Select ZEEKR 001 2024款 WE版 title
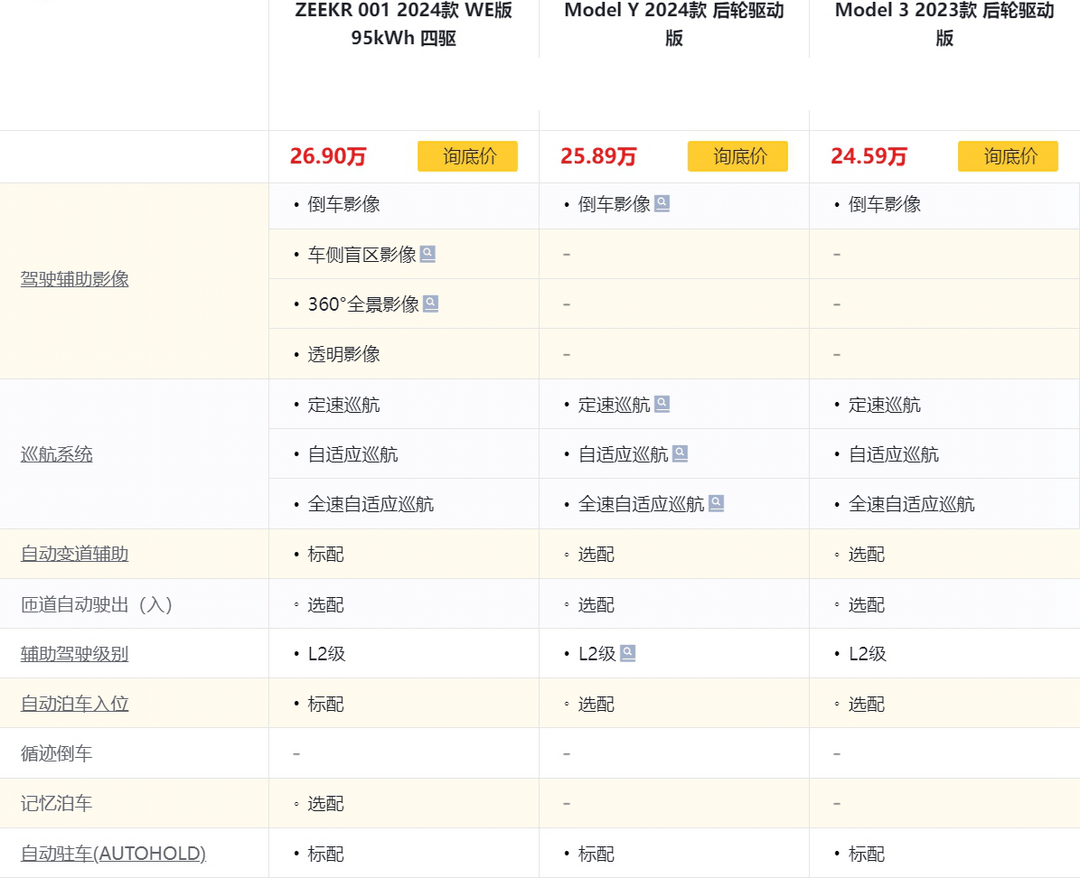The width and height of the screenshot is (1080, 878). tap(404, 23)
